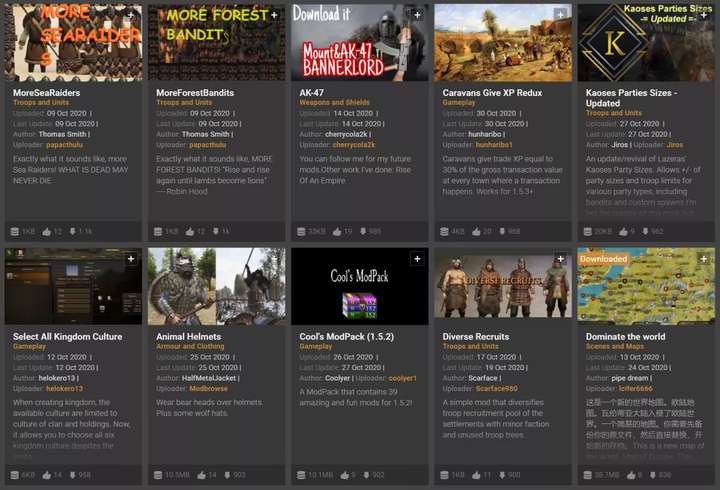The width and height of the screenshot is (720, 490).
Task: Click the Diverse Recruits warriors thumbnail
Action: (503, 286)
